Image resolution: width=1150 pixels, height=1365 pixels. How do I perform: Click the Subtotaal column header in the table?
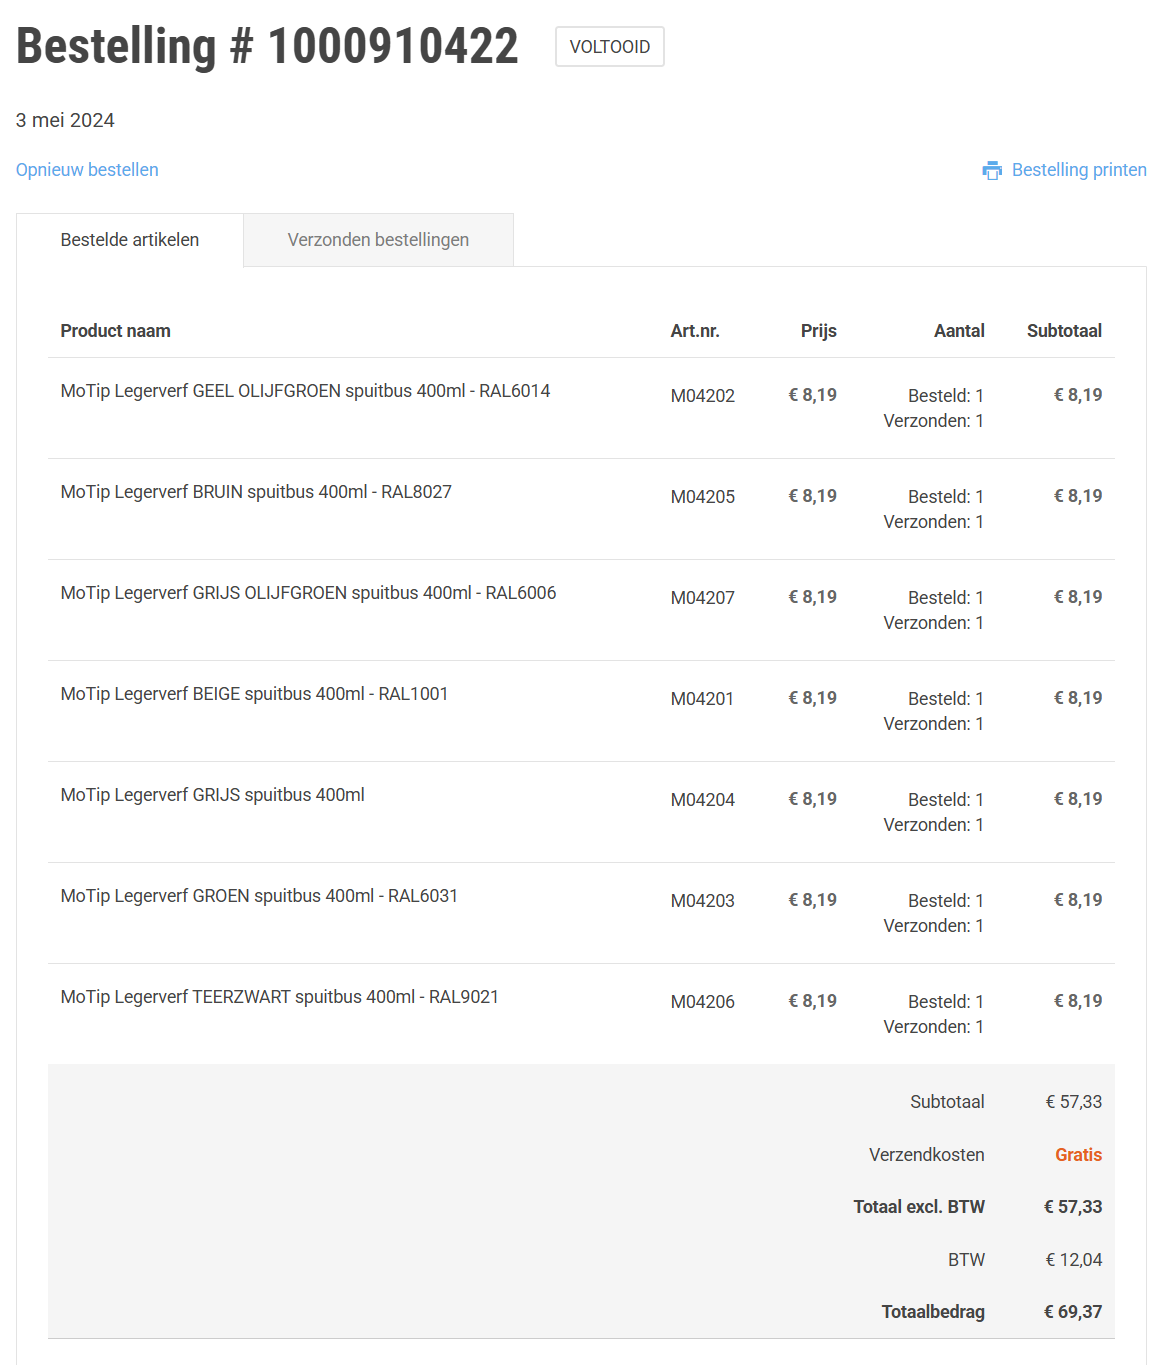[x=1064, y=331]
